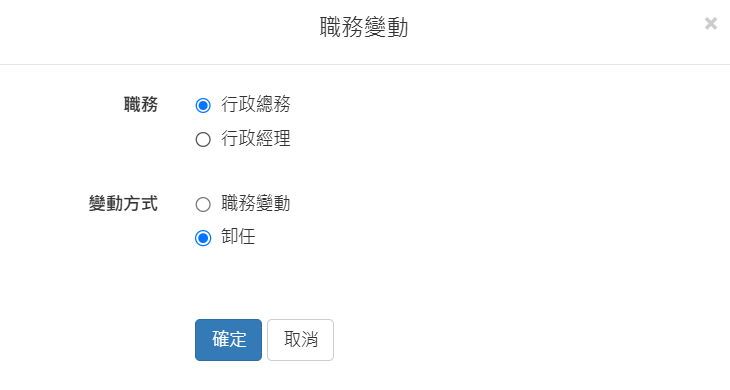Click the 職務變動 option label beside its radio
Viewport: 730px width, 390px height.
256,203
